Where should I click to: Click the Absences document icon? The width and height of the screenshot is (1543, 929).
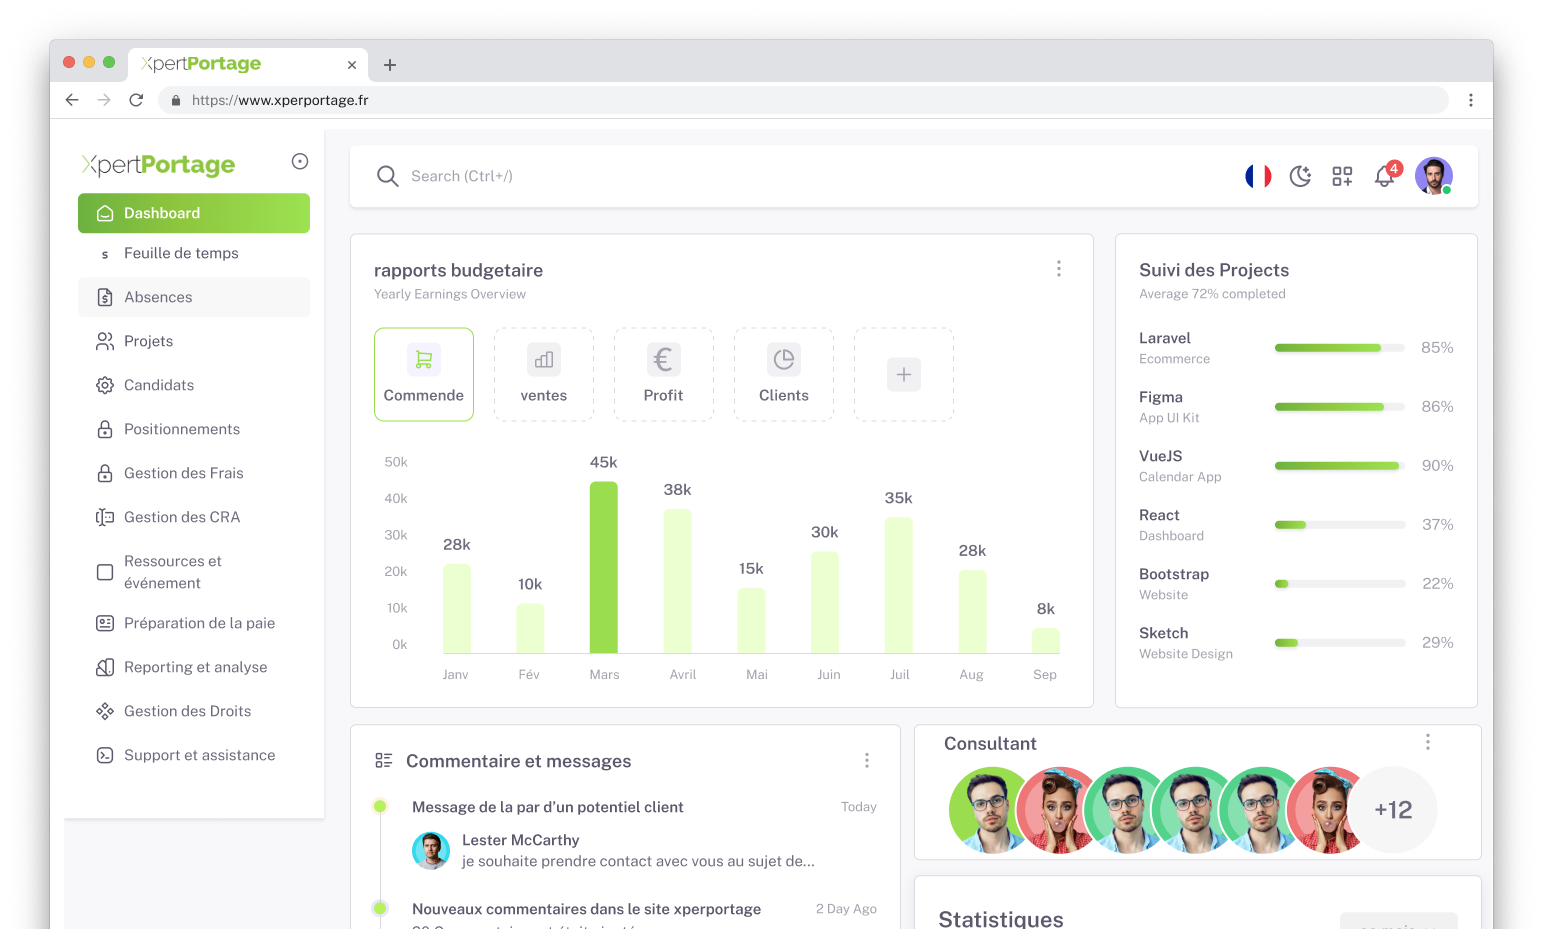(105, 297)
